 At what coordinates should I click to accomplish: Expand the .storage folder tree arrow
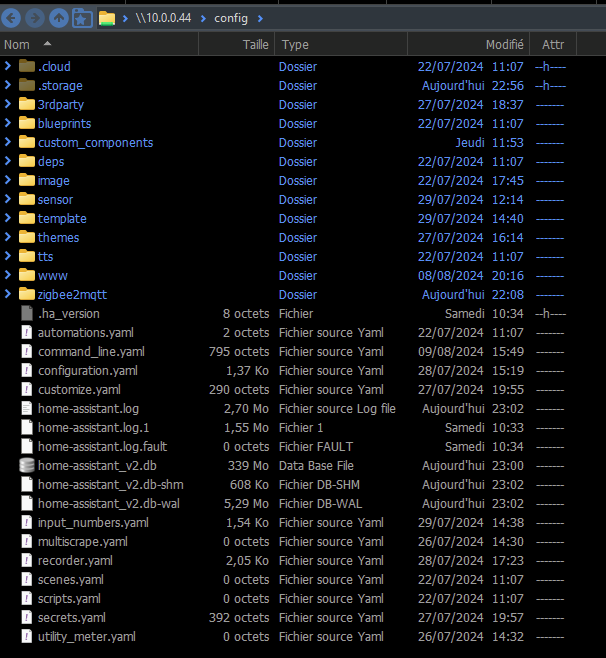8,86
